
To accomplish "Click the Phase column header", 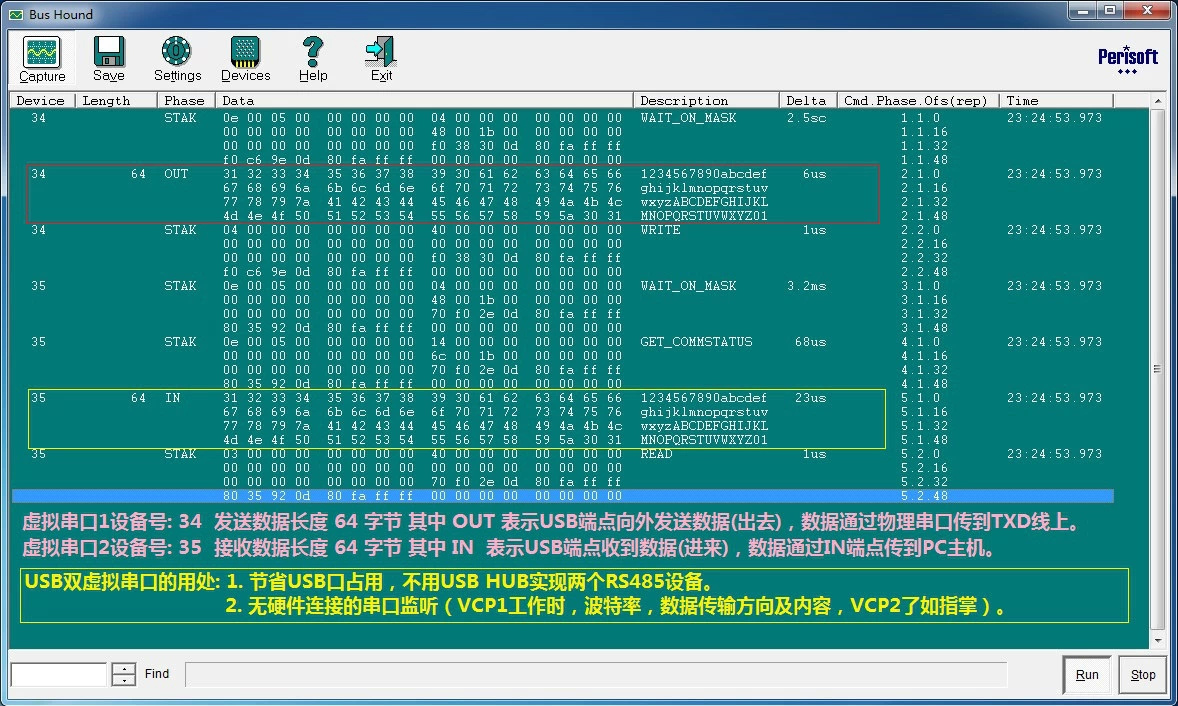I will pos(186,101).
